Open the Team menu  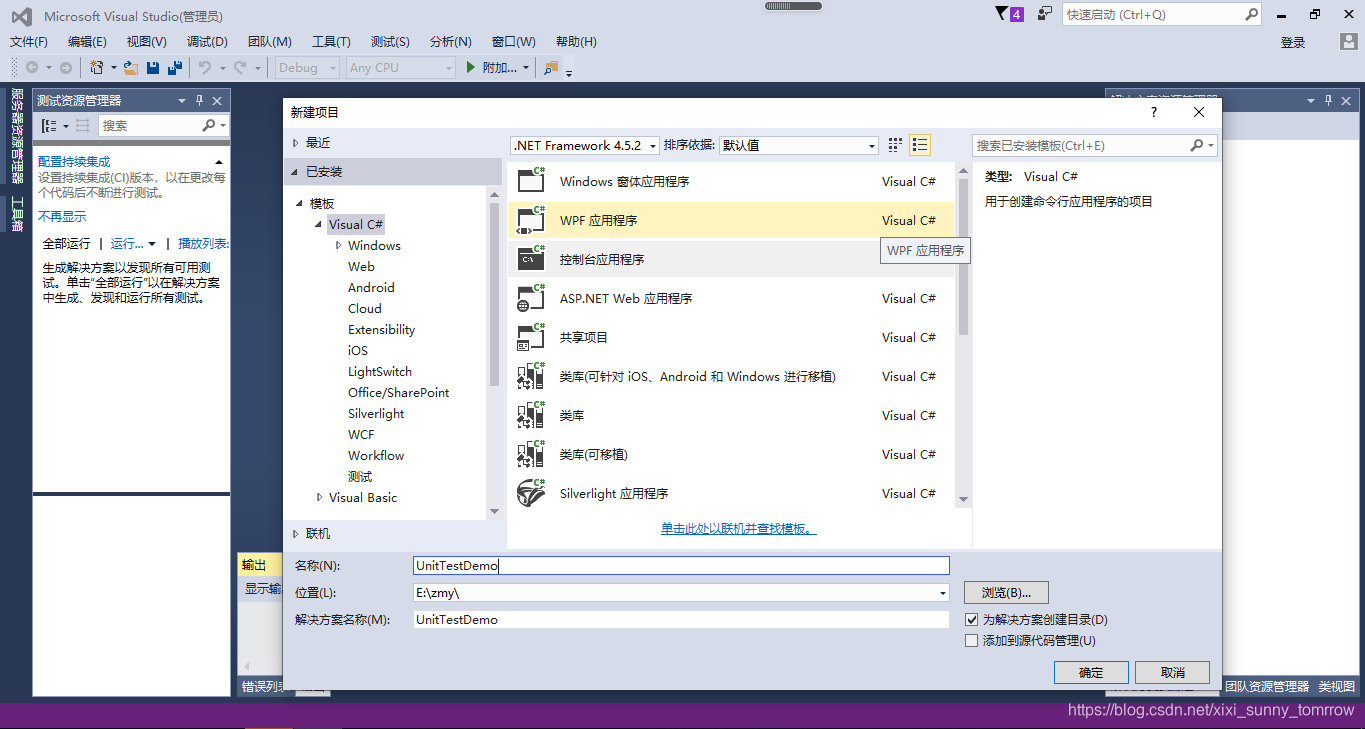pyautogui.click(x=269, y=41)
